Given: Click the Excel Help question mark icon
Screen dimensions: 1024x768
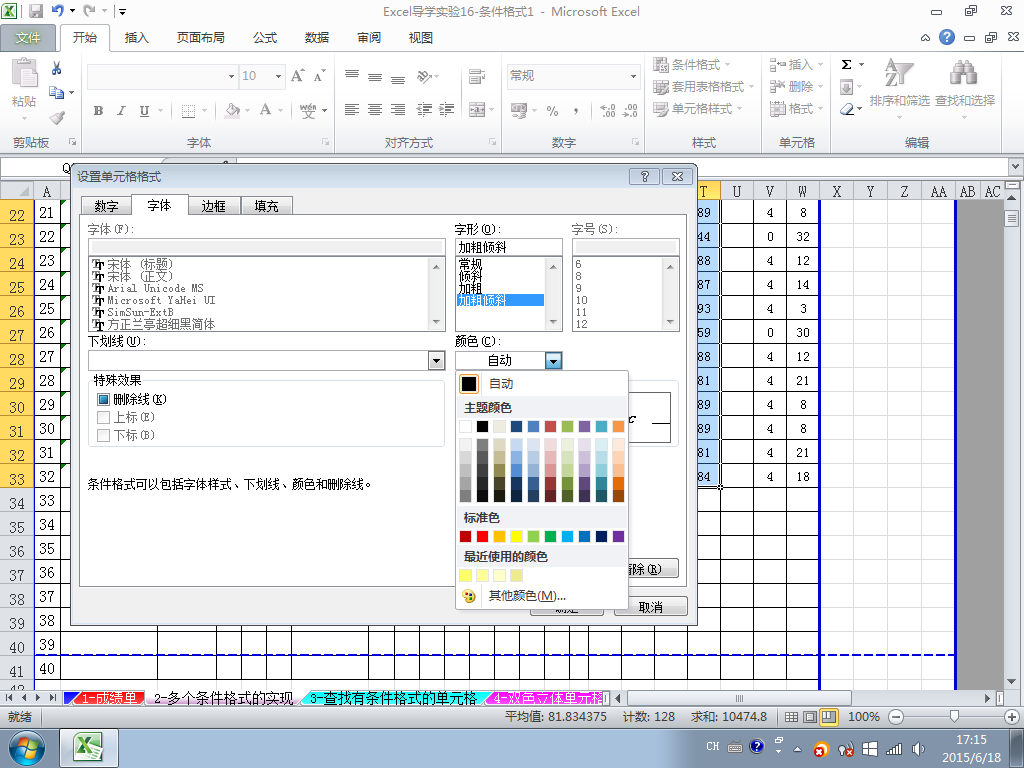Looking at the screenshot, I should [947, 37].
